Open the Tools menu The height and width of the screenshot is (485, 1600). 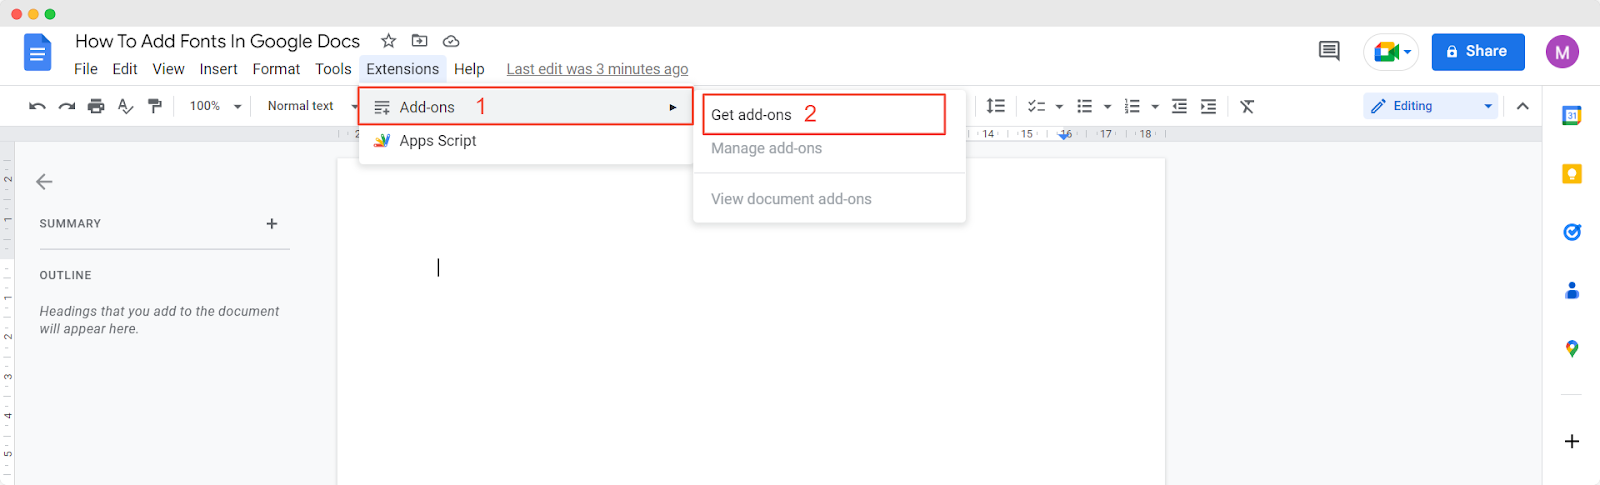click(333, 69)
